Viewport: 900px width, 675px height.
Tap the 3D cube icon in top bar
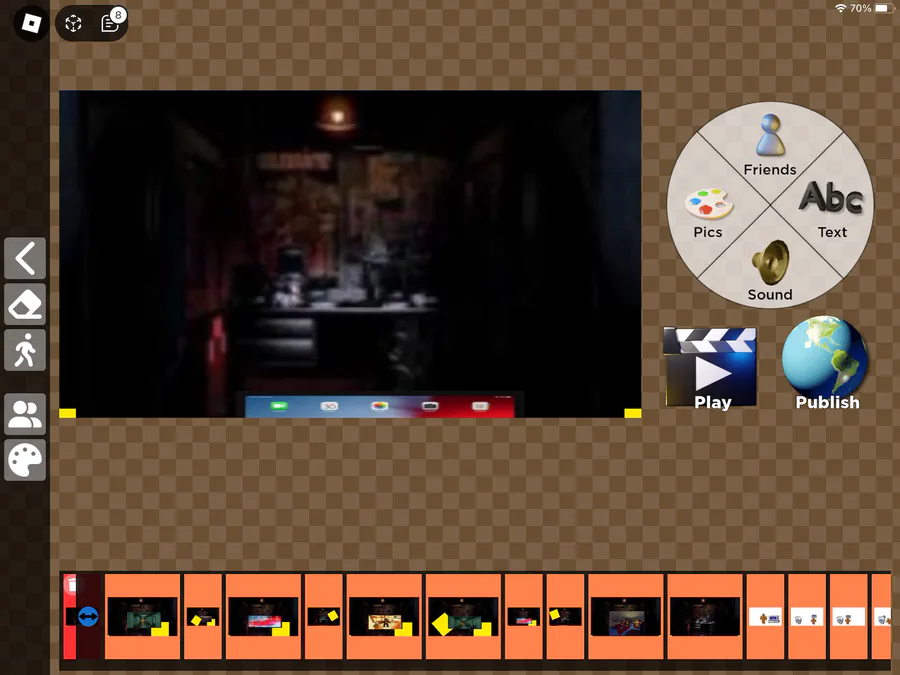click(73, 24)
